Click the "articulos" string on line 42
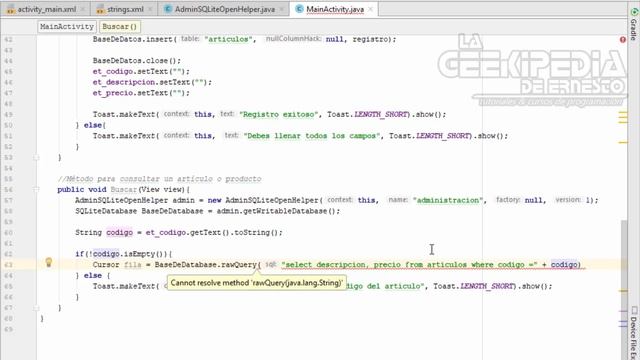This screenshot has height=360, width=640. click(x=228, y=39)
